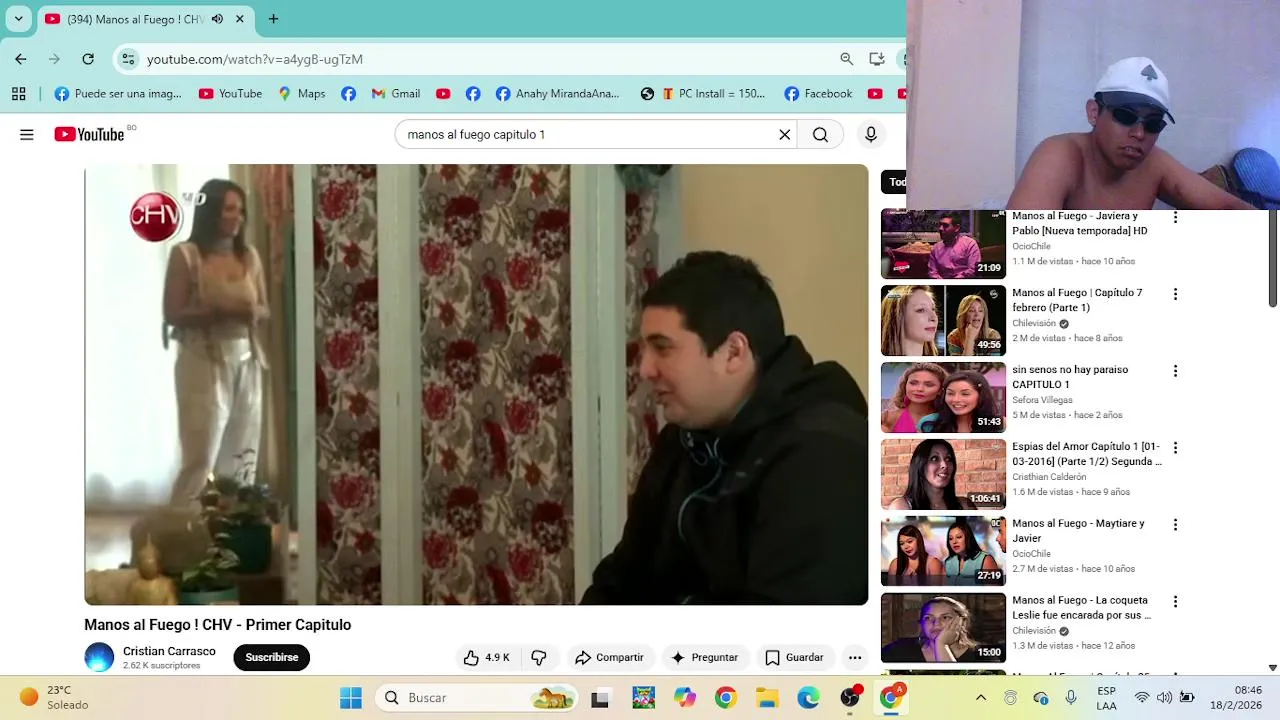Open the sin senos no hay paraiso thumbnail
Screen dimensions: 1280x720
(x=943, y=398)
